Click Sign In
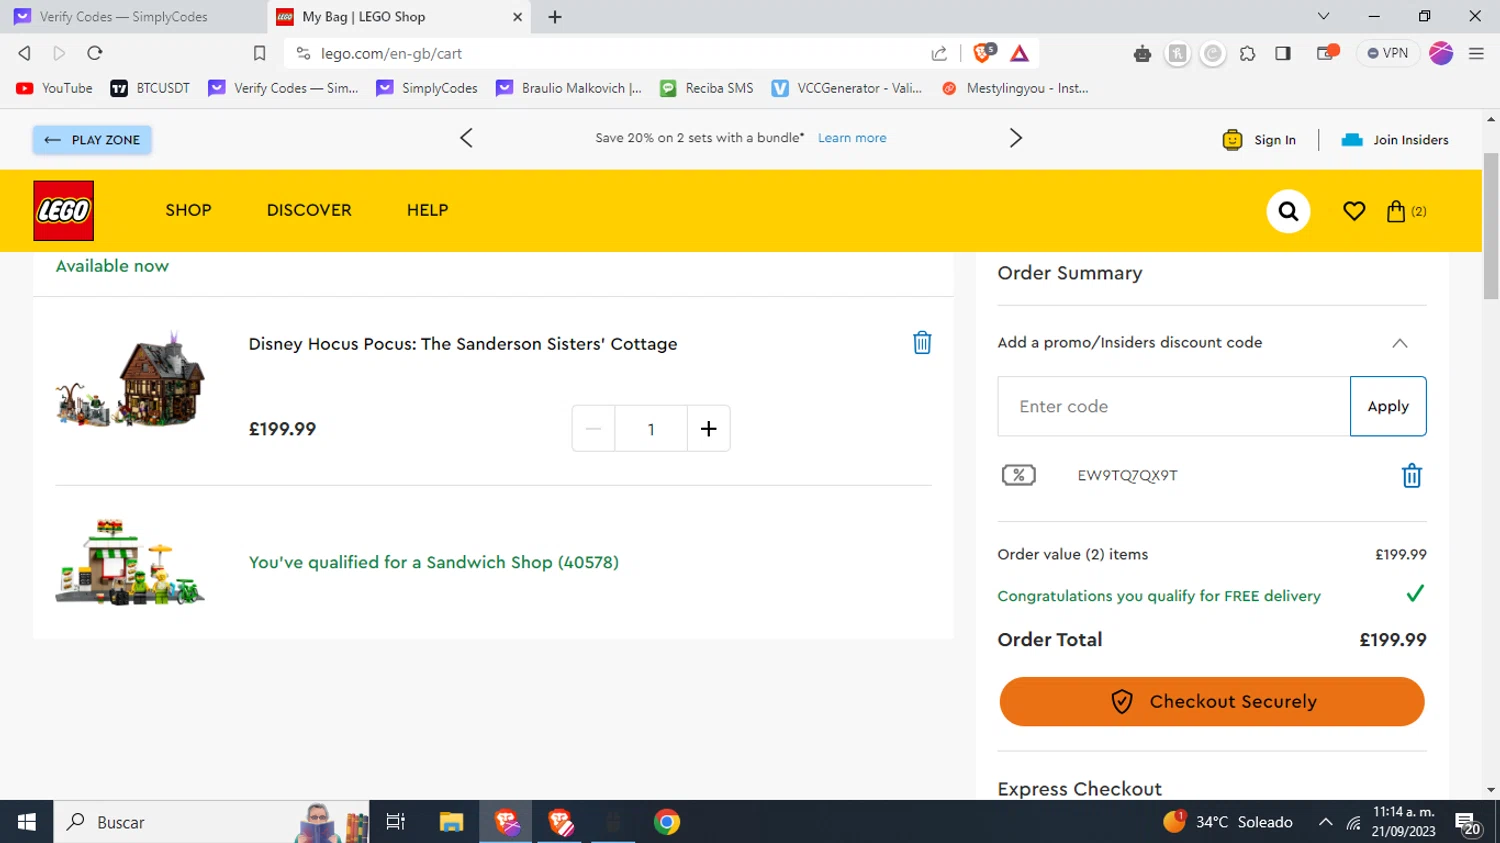 [1259, 140]
